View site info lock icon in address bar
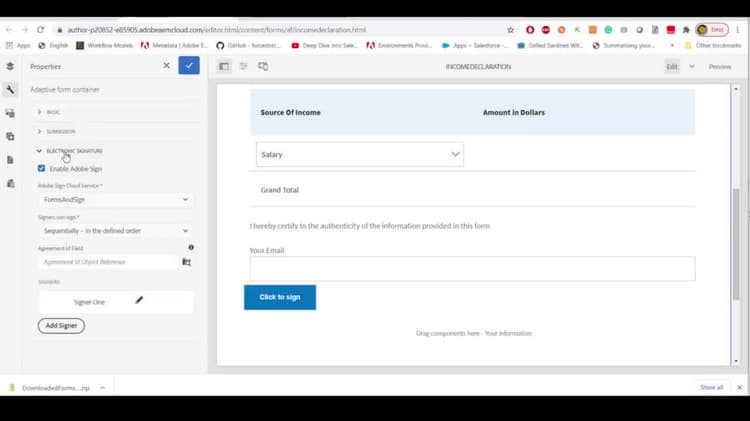Image resolution: width=750 pixels, height=421 pixels. (59, 30)
